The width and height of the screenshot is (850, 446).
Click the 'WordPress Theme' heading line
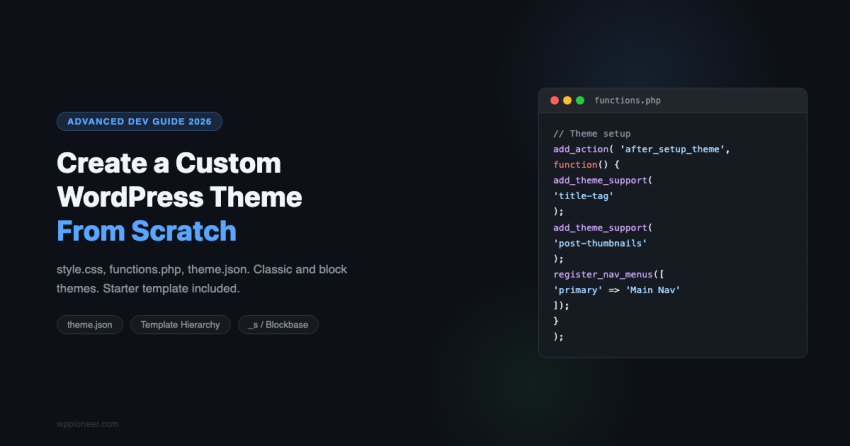[179, 197]
